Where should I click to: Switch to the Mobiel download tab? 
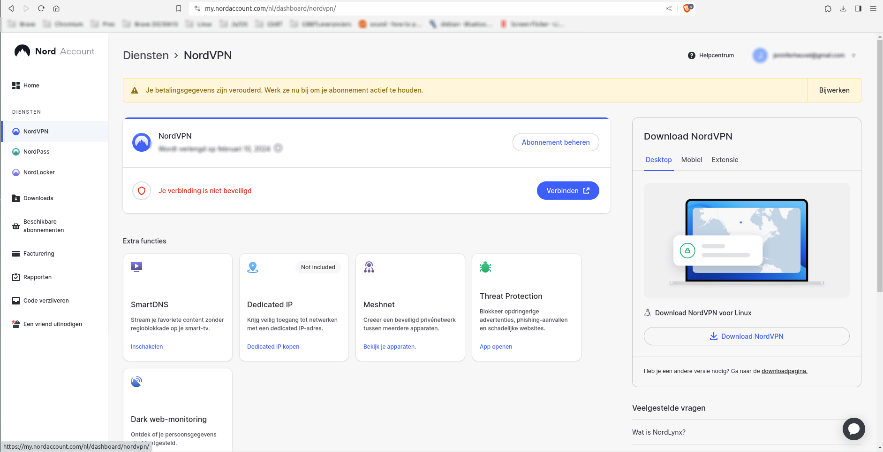click(692, 160)
